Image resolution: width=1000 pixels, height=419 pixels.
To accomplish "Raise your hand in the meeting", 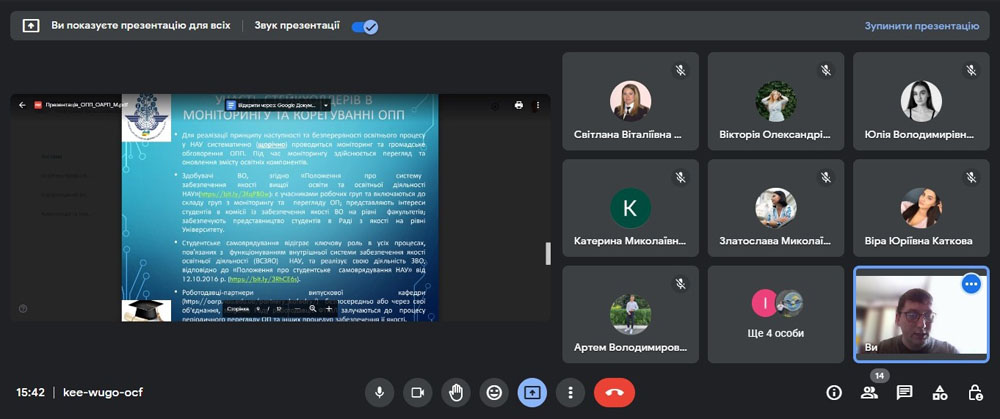I will [456, 392].
